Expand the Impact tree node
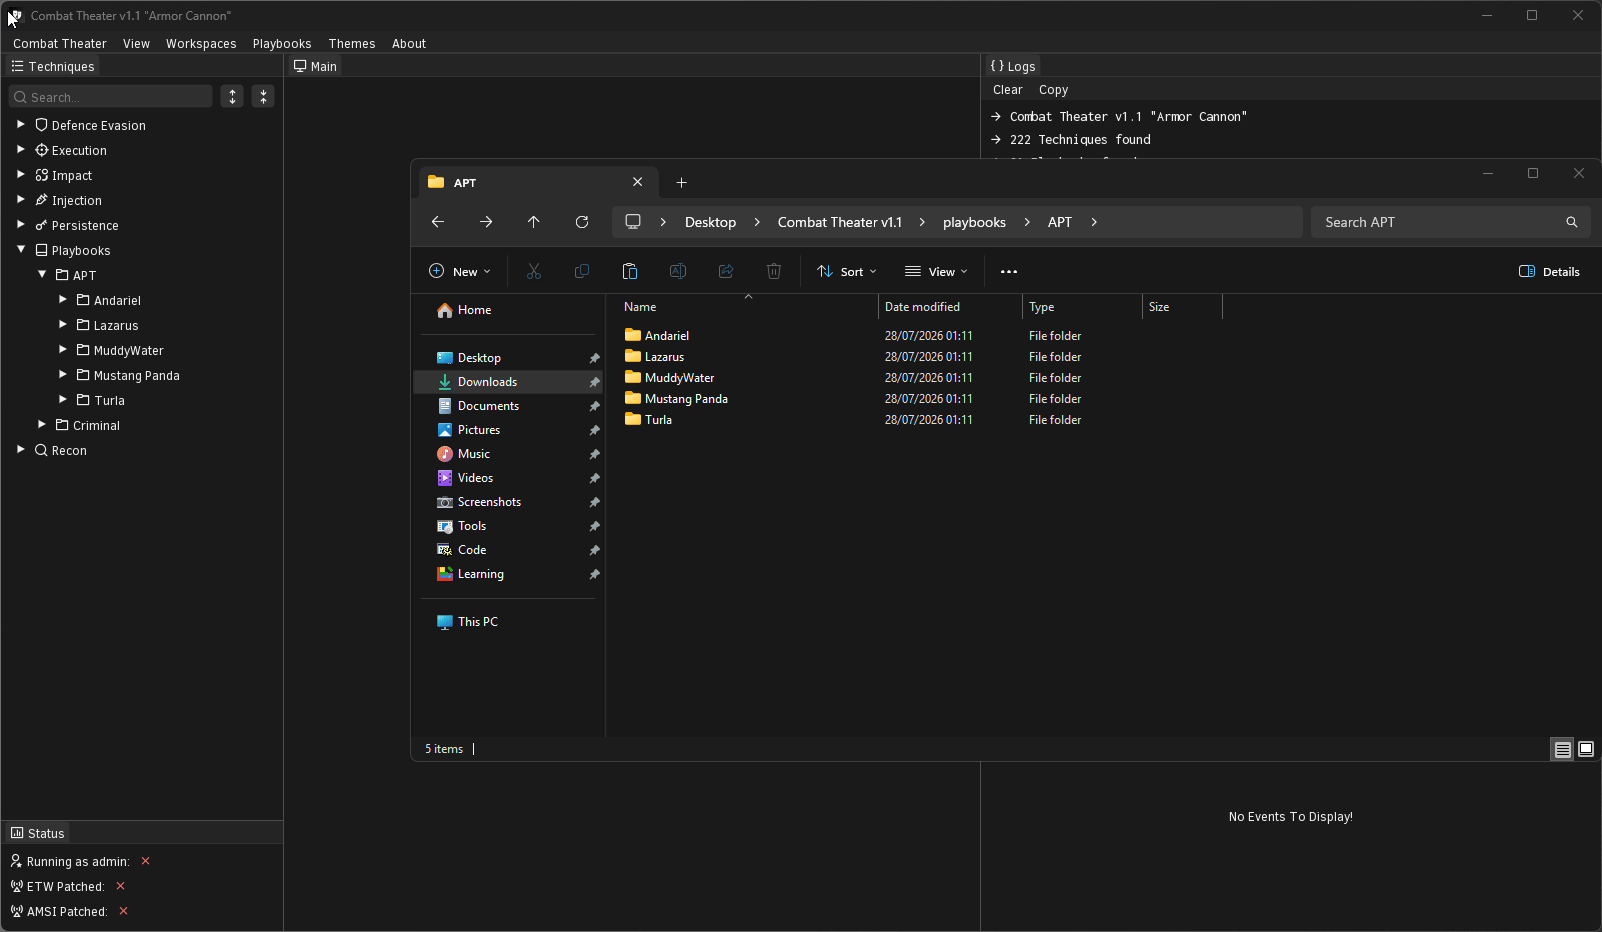The width and height of the screenshot is (1602, 932). click(x=21, y=174)
